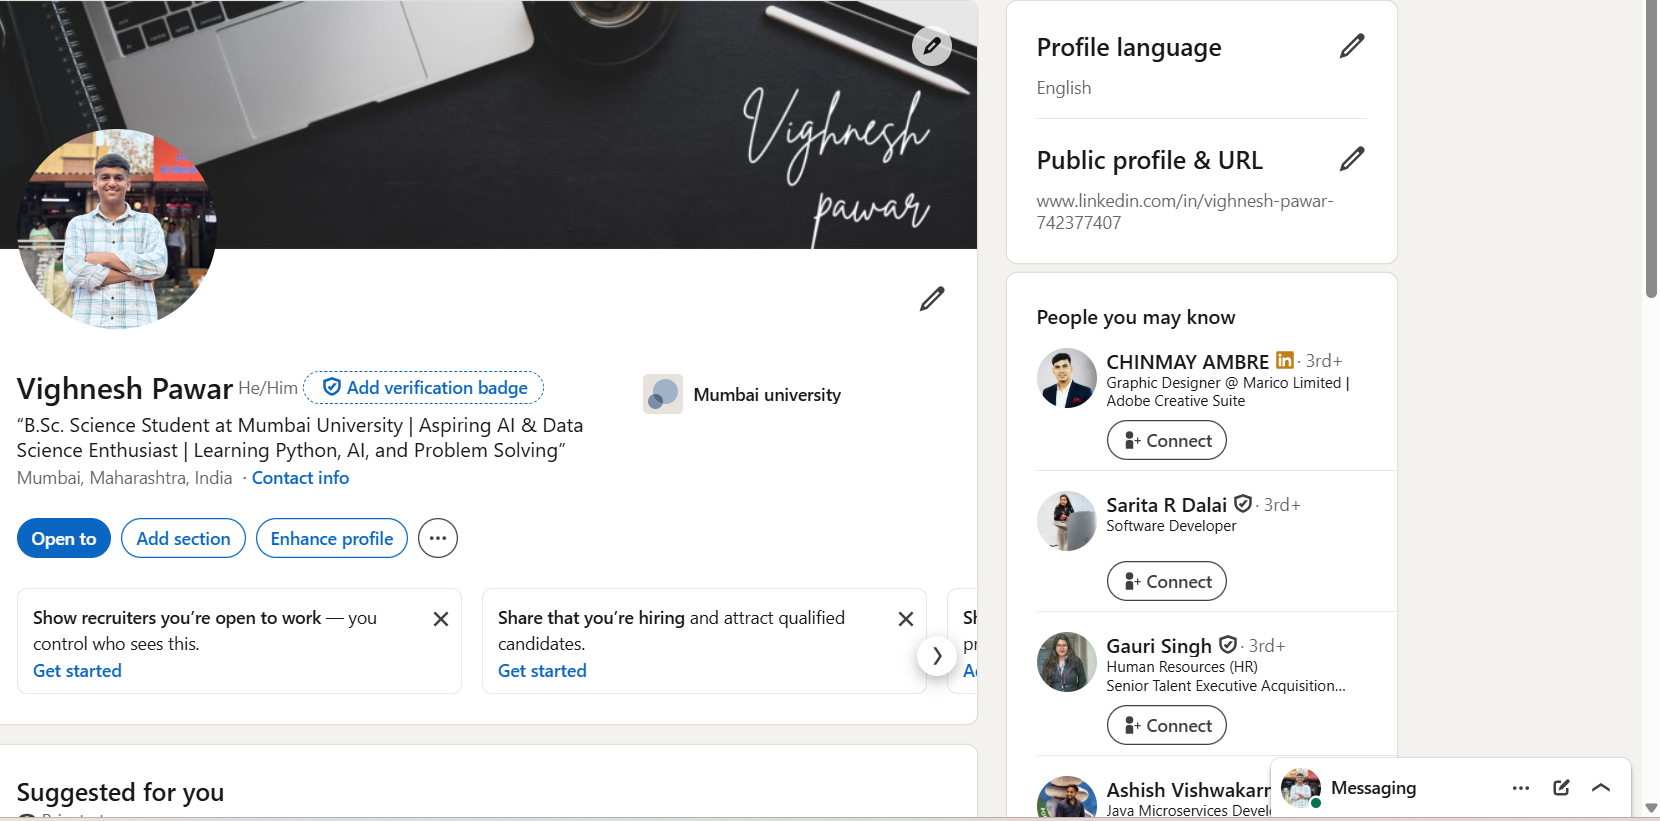Edit profile intro using pencil icon
This screenshot has height=821, width=1660.
pos(932,299)
